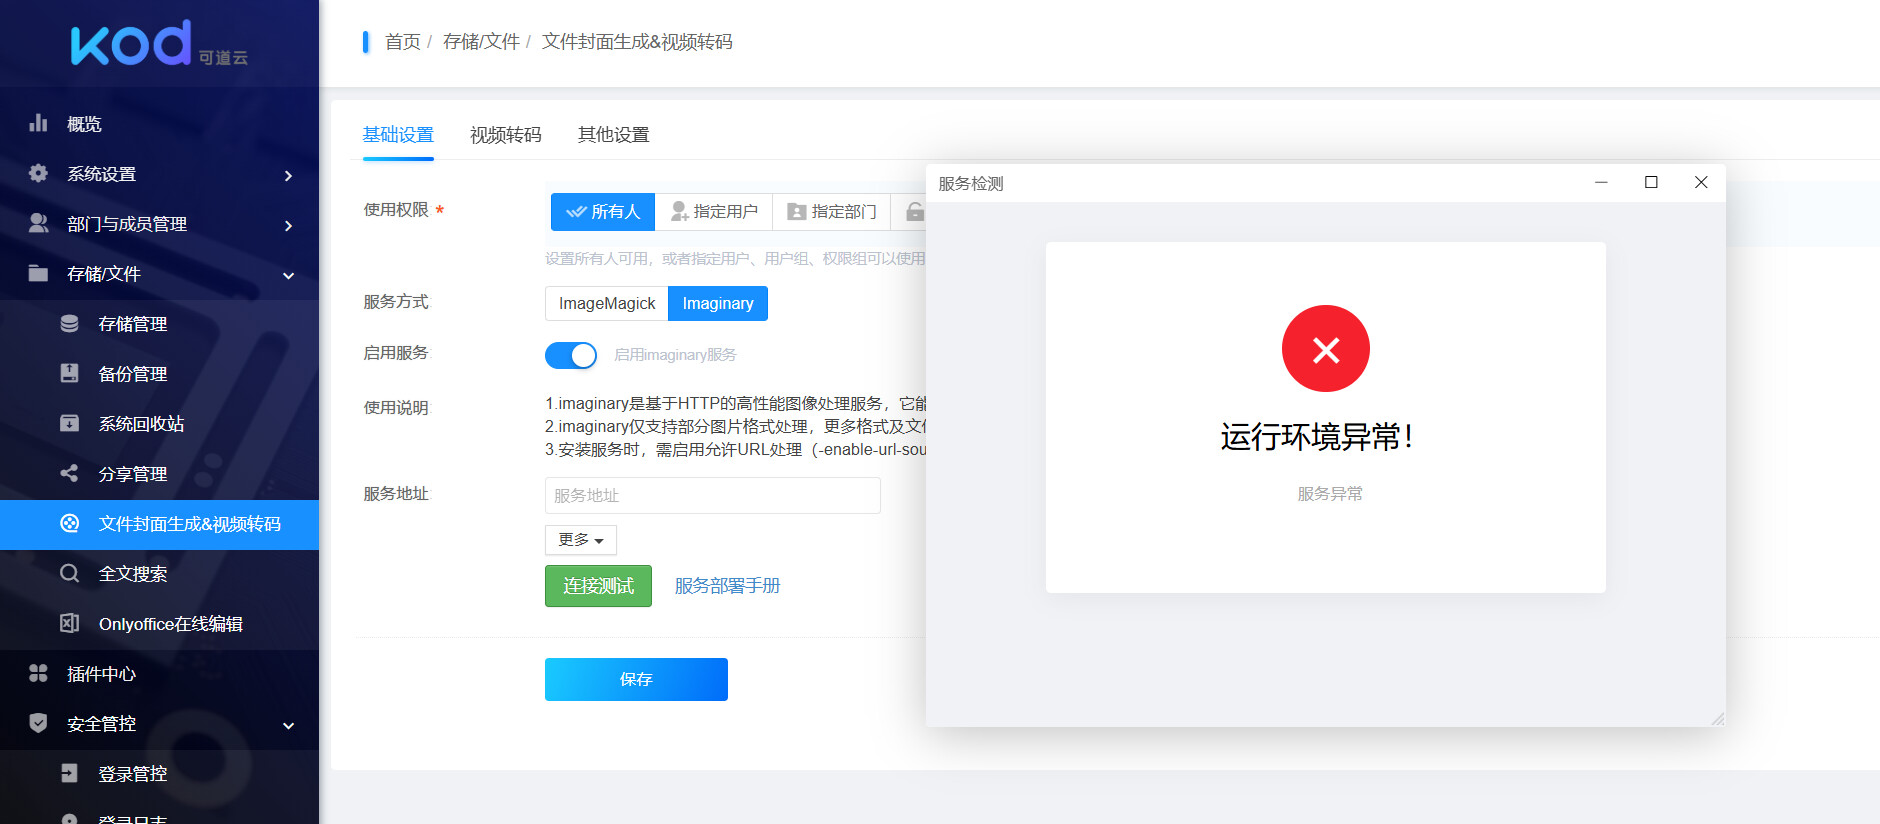The image size is (1880, 824).
Task: Click the Onlyoffice online editing icon
Action: click(69, 623)
